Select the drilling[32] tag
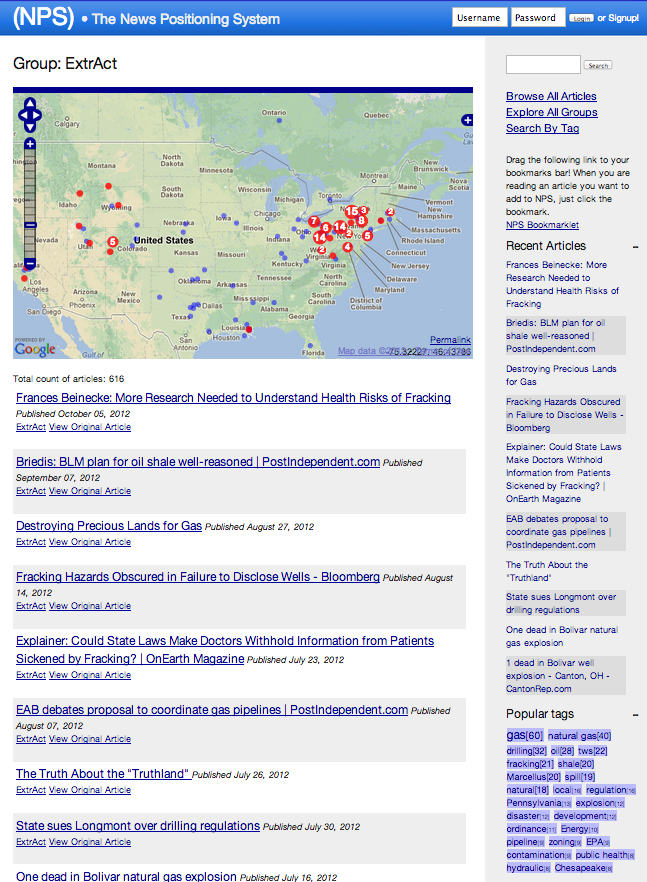 (x=526, y=751)
